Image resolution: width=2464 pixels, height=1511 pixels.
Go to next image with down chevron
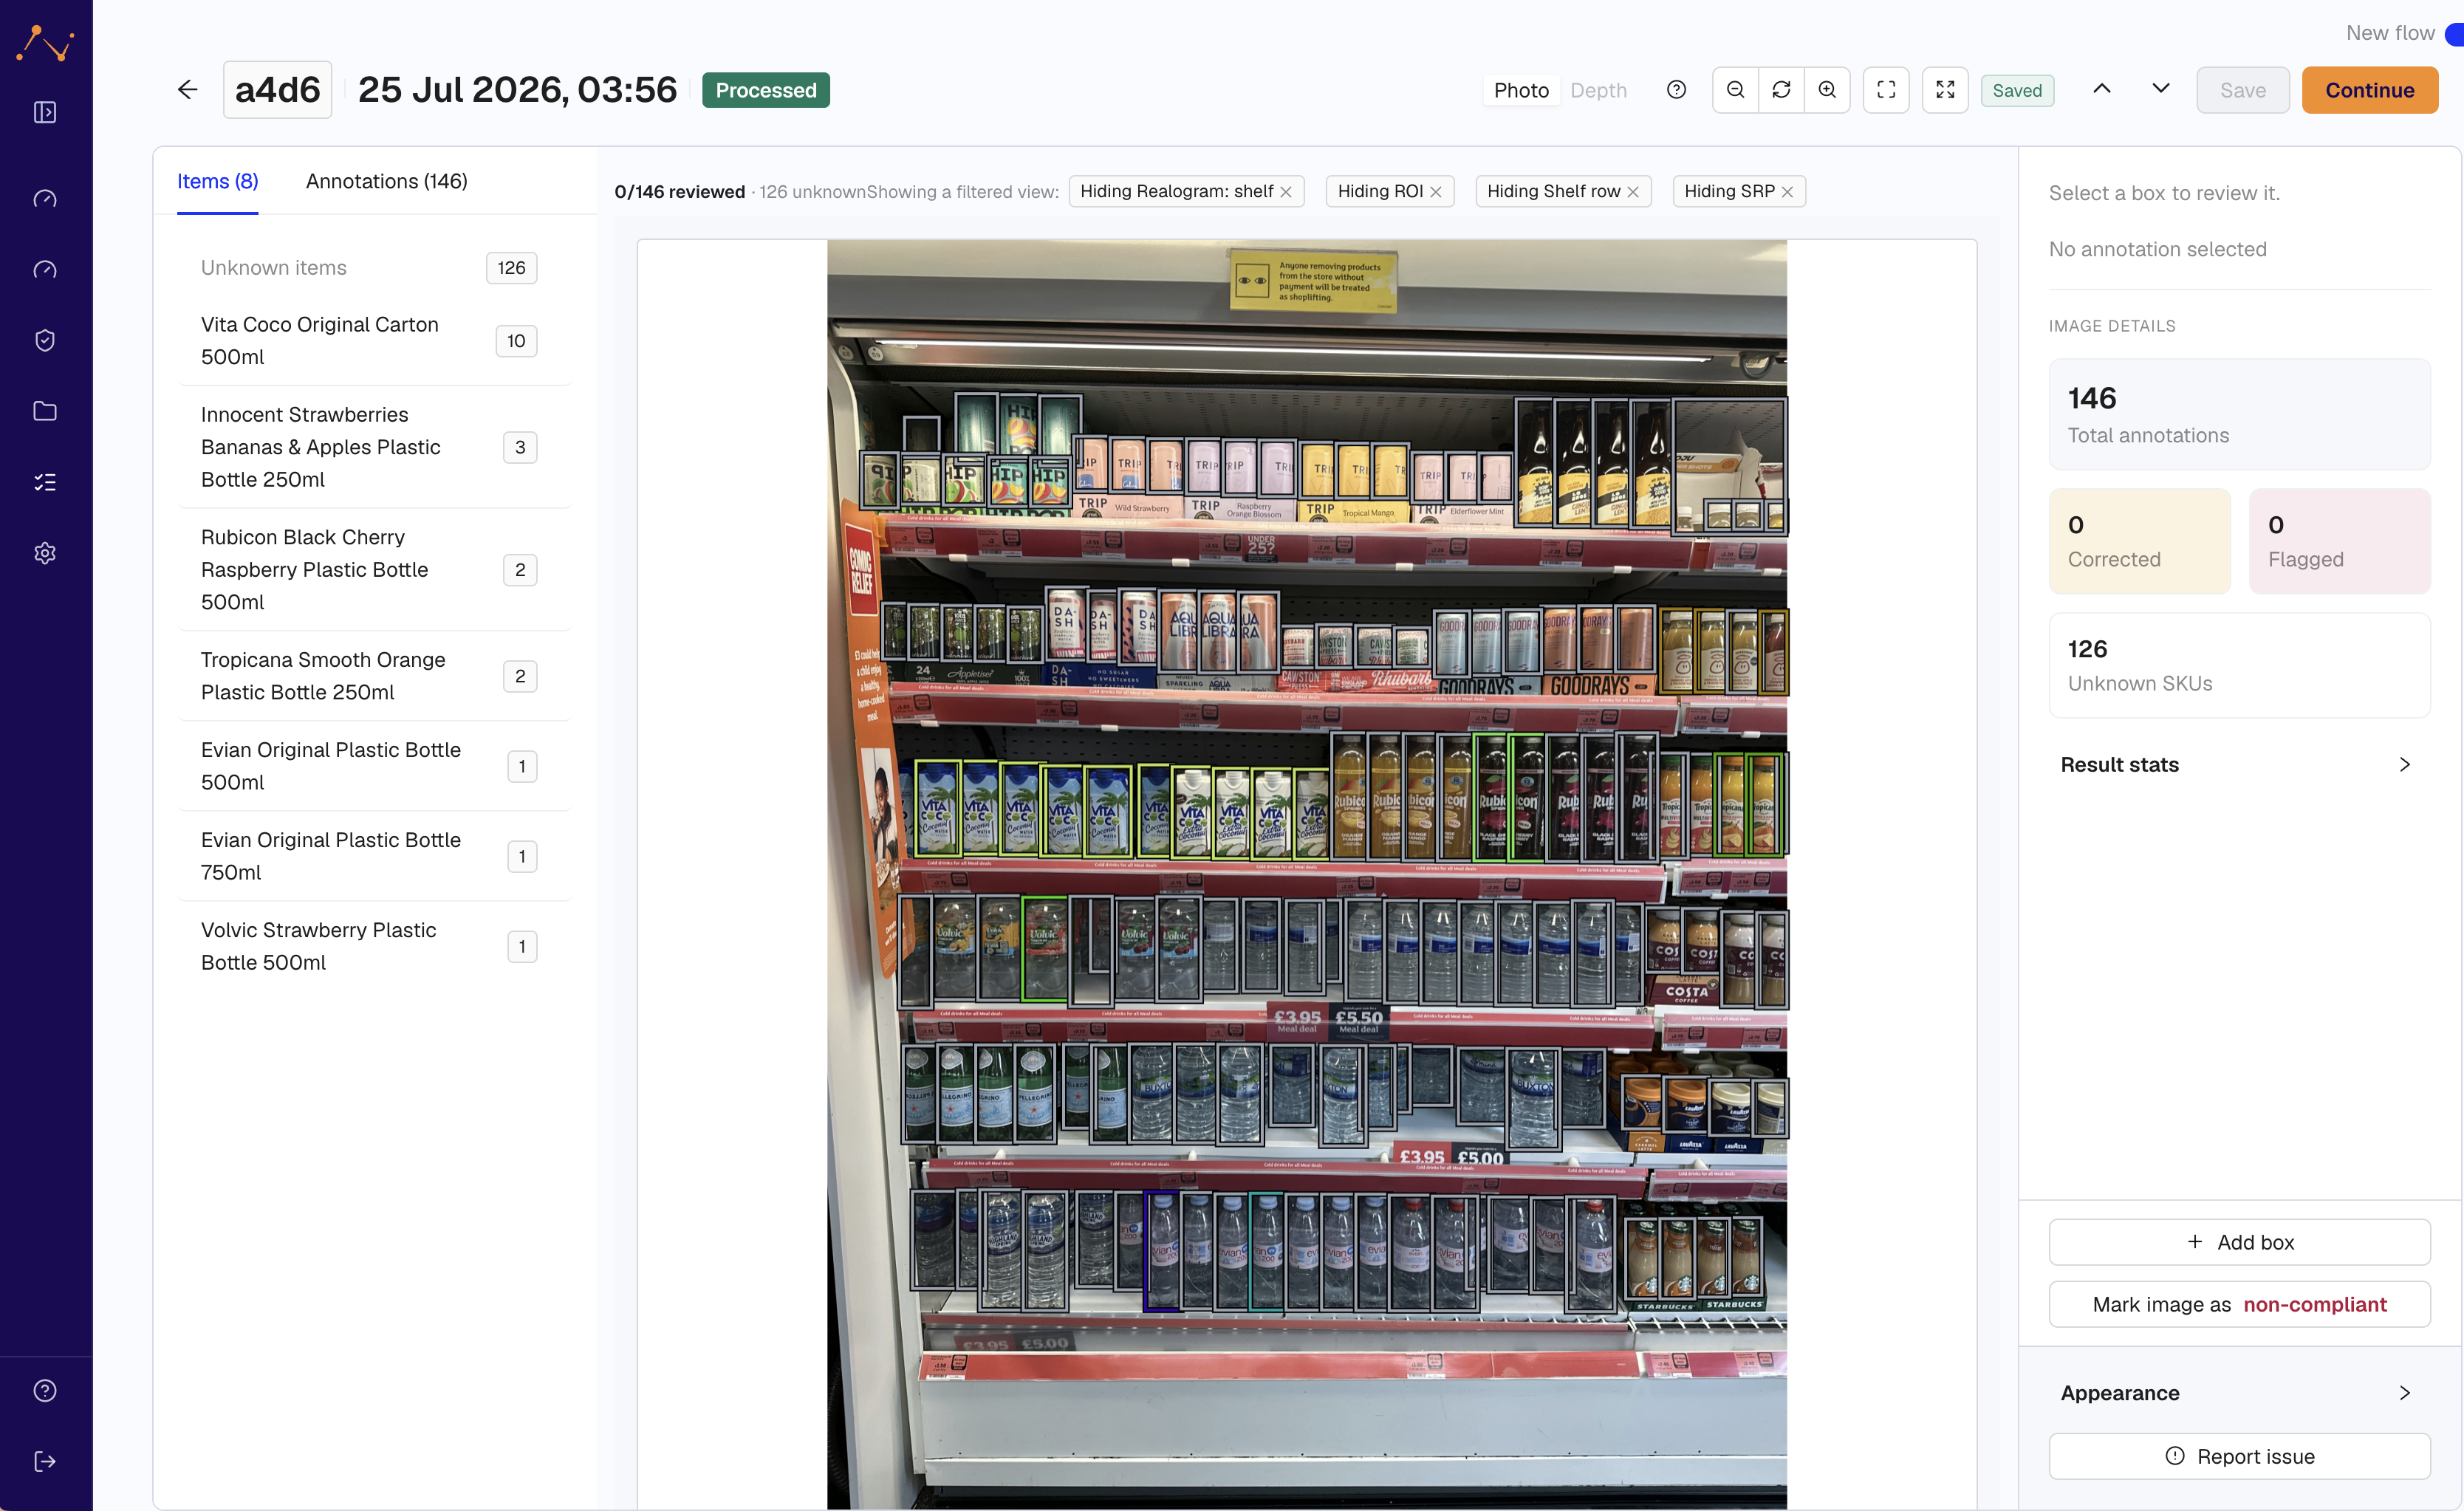[2161, 88]
